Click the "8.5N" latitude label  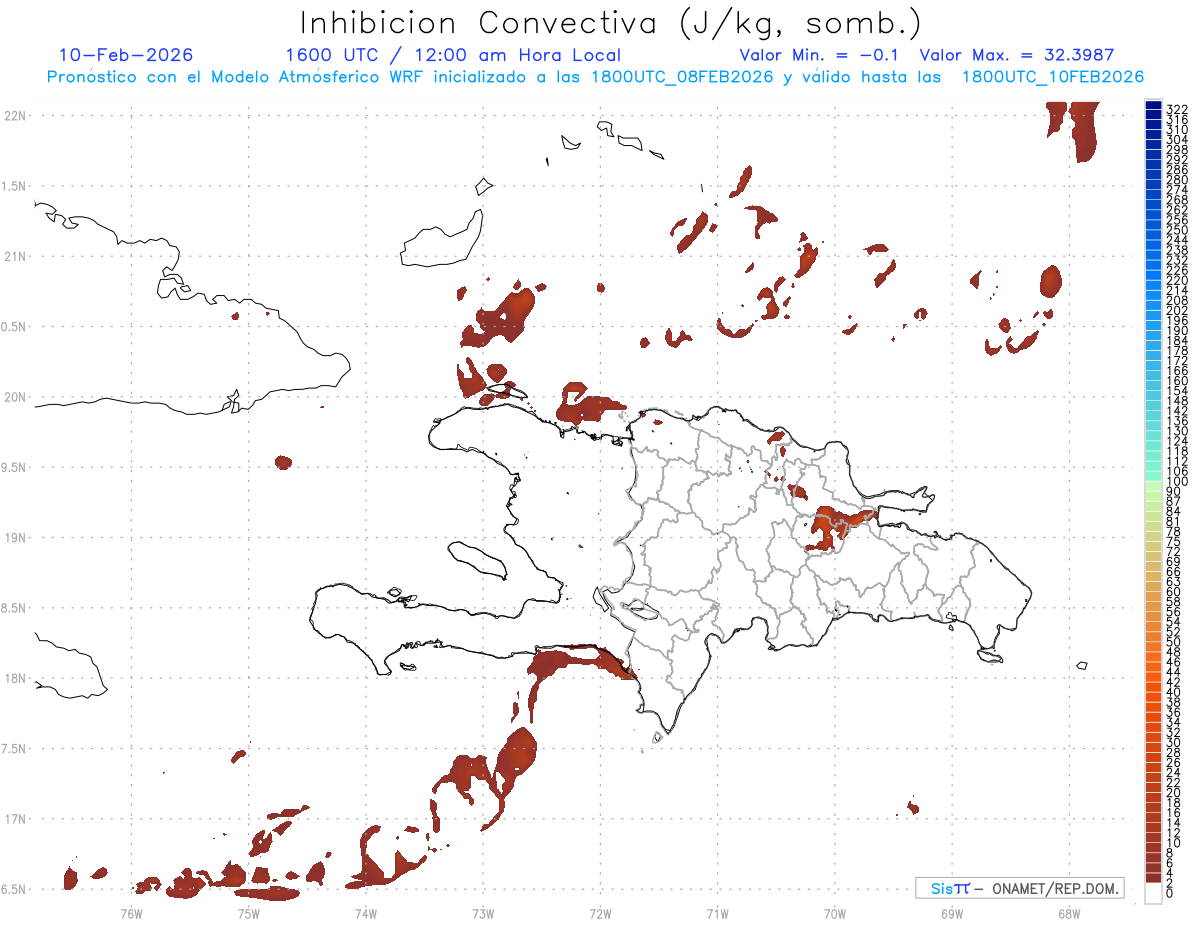click(x=15, y=608)
